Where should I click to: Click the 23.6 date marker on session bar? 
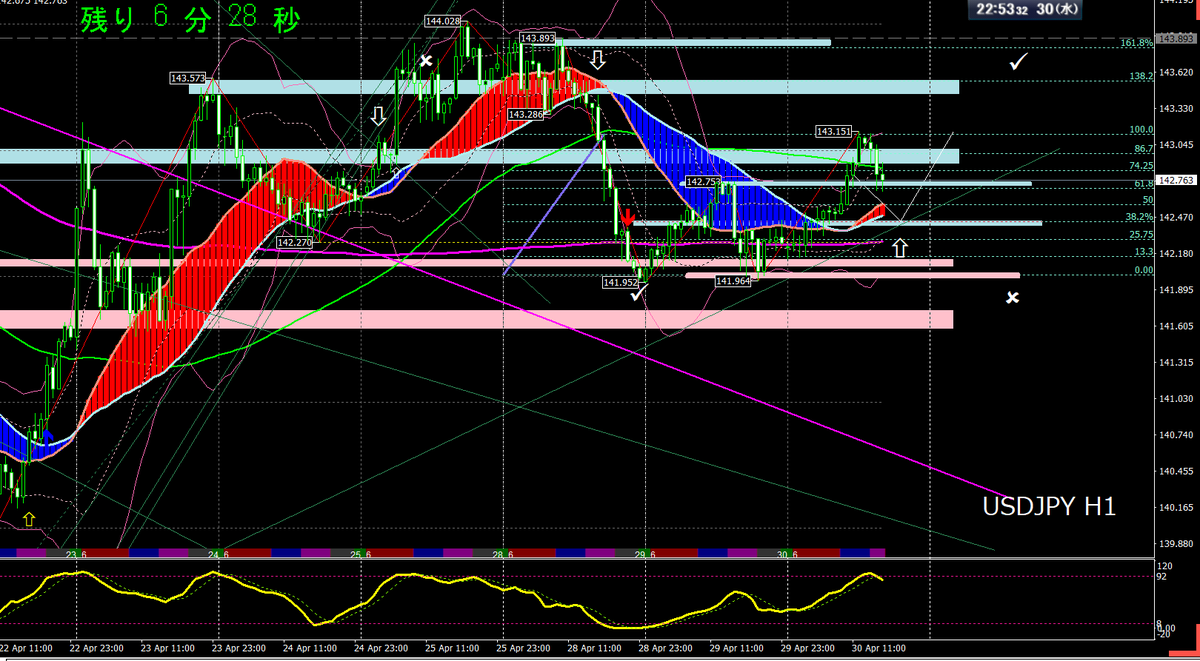click(75, 555)
